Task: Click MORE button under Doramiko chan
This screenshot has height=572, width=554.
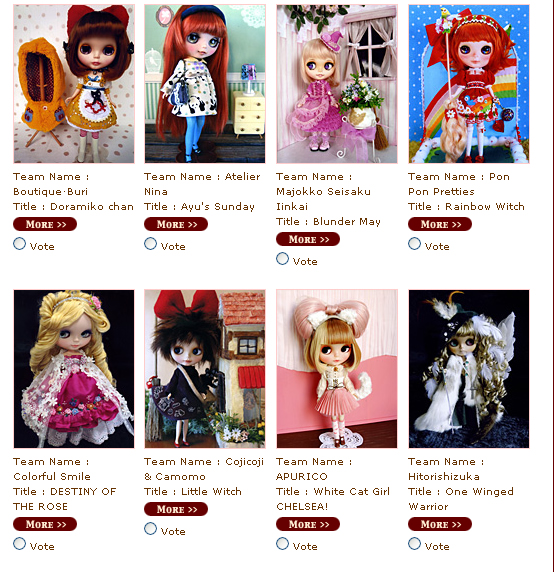Action: [x=45, y=224]
